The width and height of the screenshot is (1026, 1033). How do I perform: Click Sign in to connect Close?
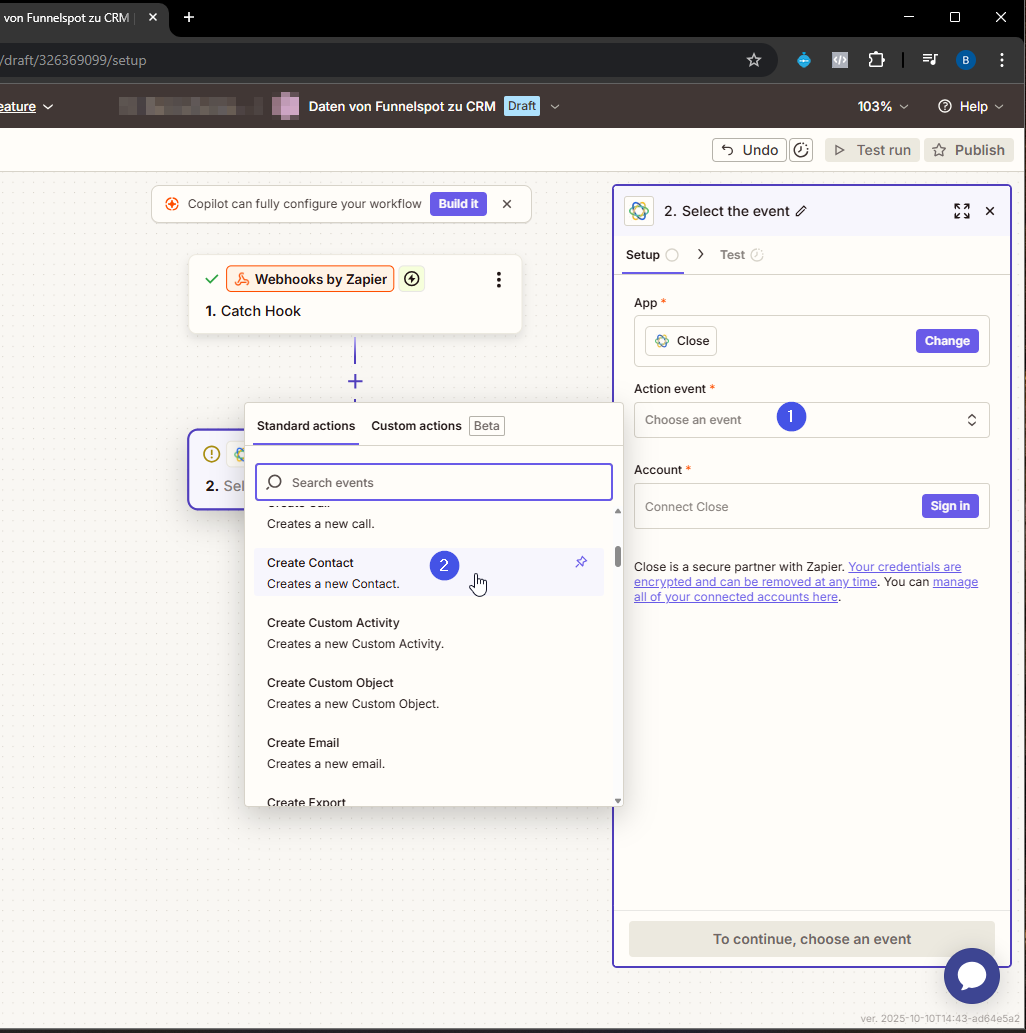[x=950, y=506]
